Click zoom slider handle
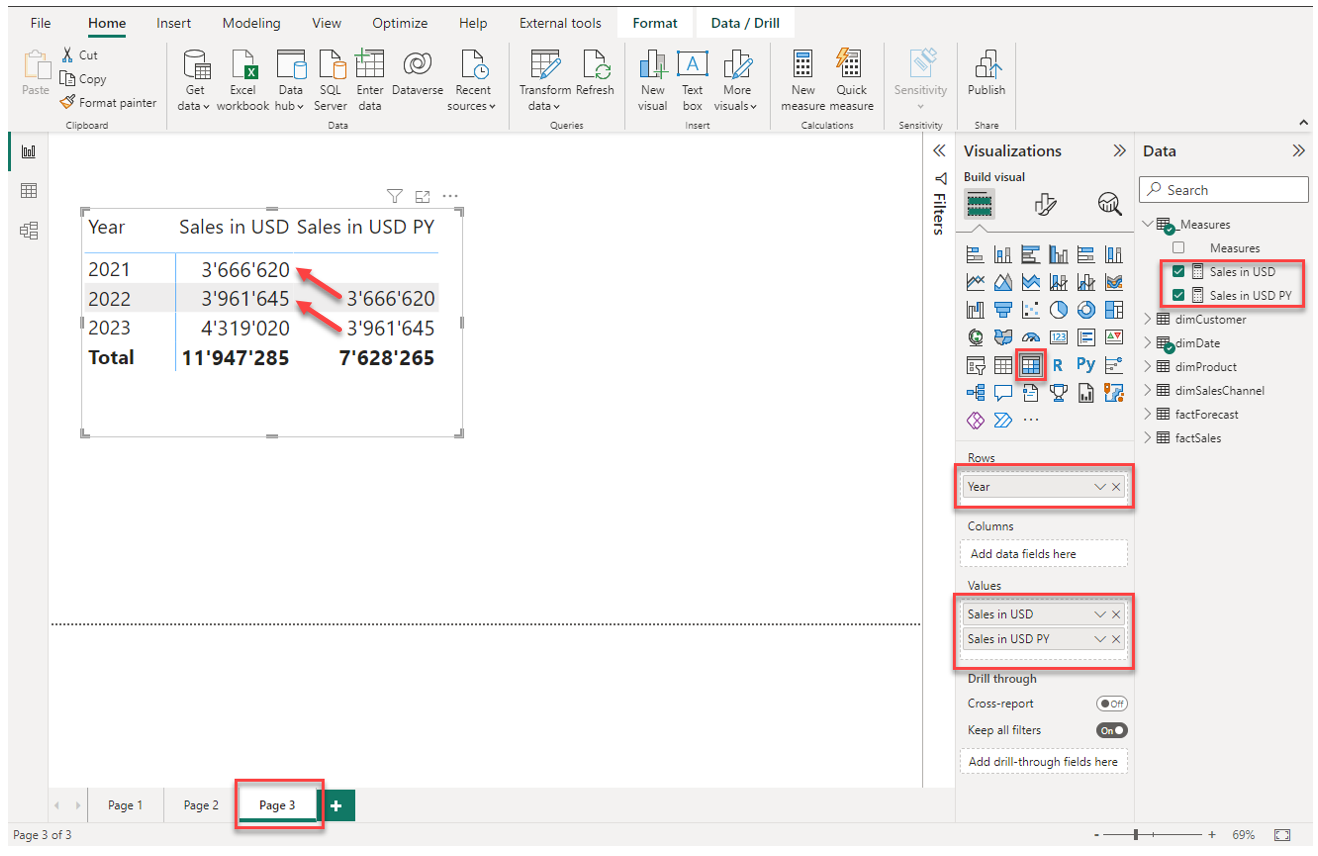This screenshot has width=1318, height=856. point(1135,834)
